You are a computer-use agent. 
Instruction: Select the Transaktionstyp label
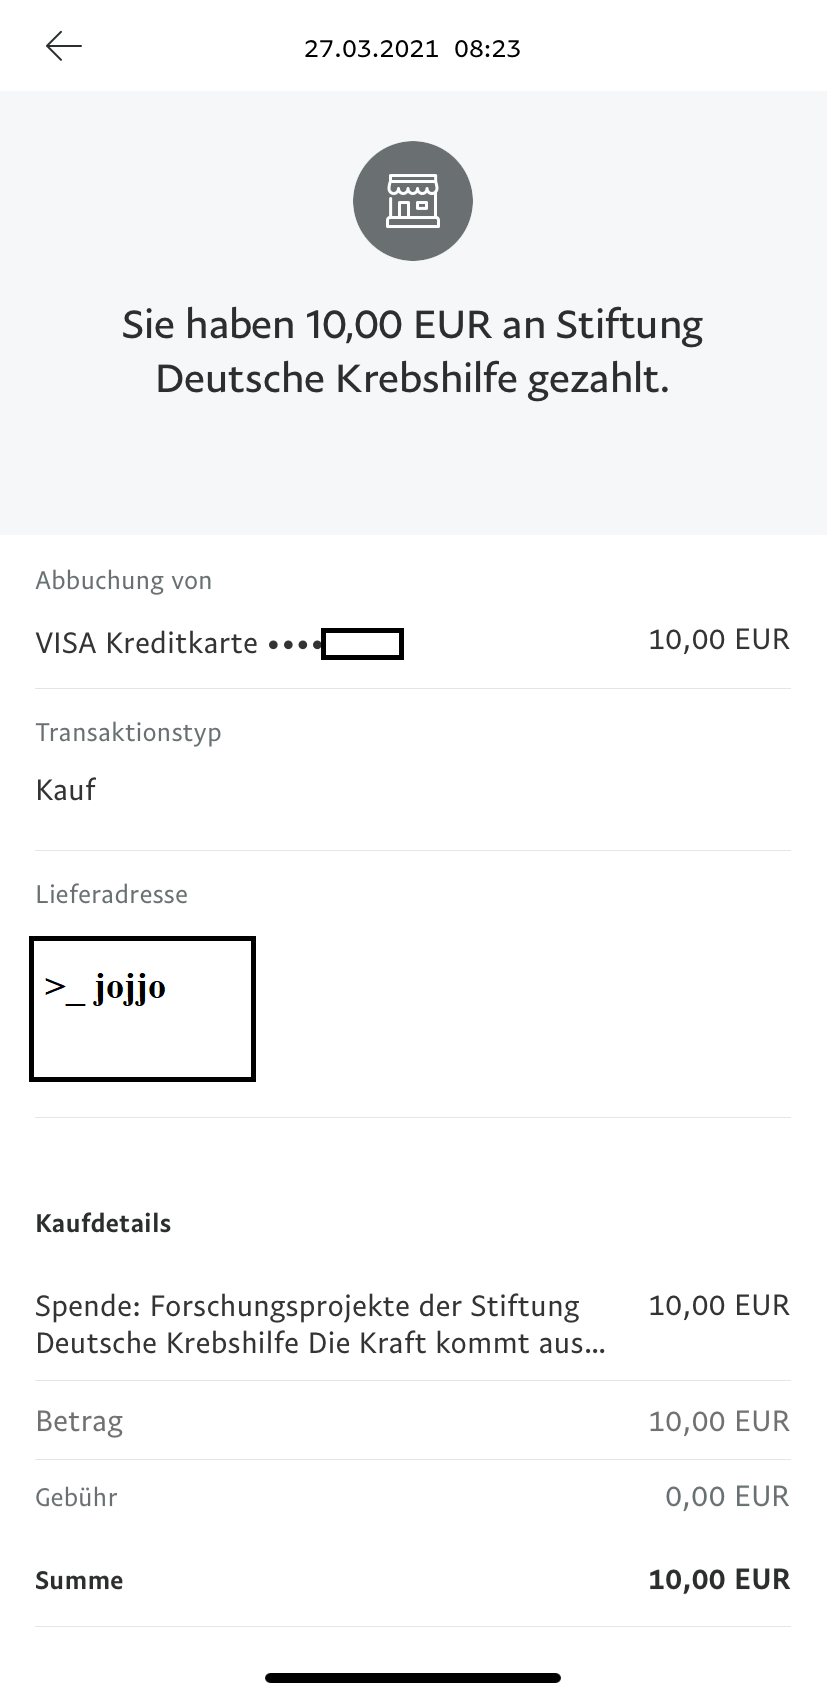point(128,733)
